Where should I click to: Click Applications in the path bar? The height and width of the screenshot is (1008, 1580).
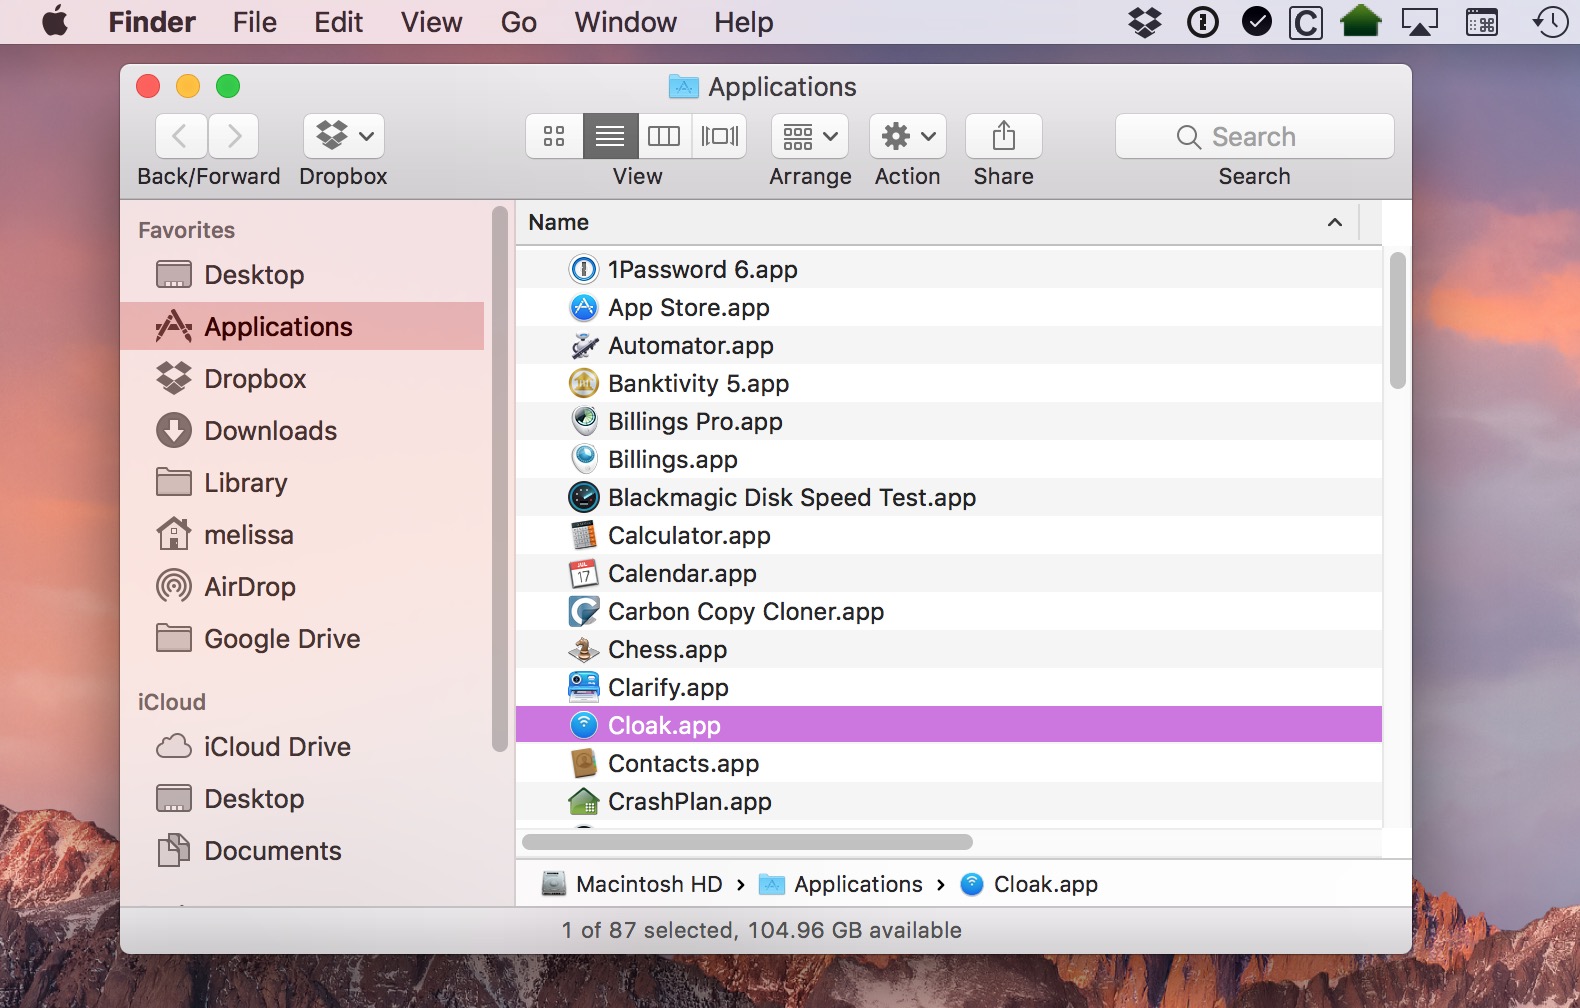[x=841, y=884]
